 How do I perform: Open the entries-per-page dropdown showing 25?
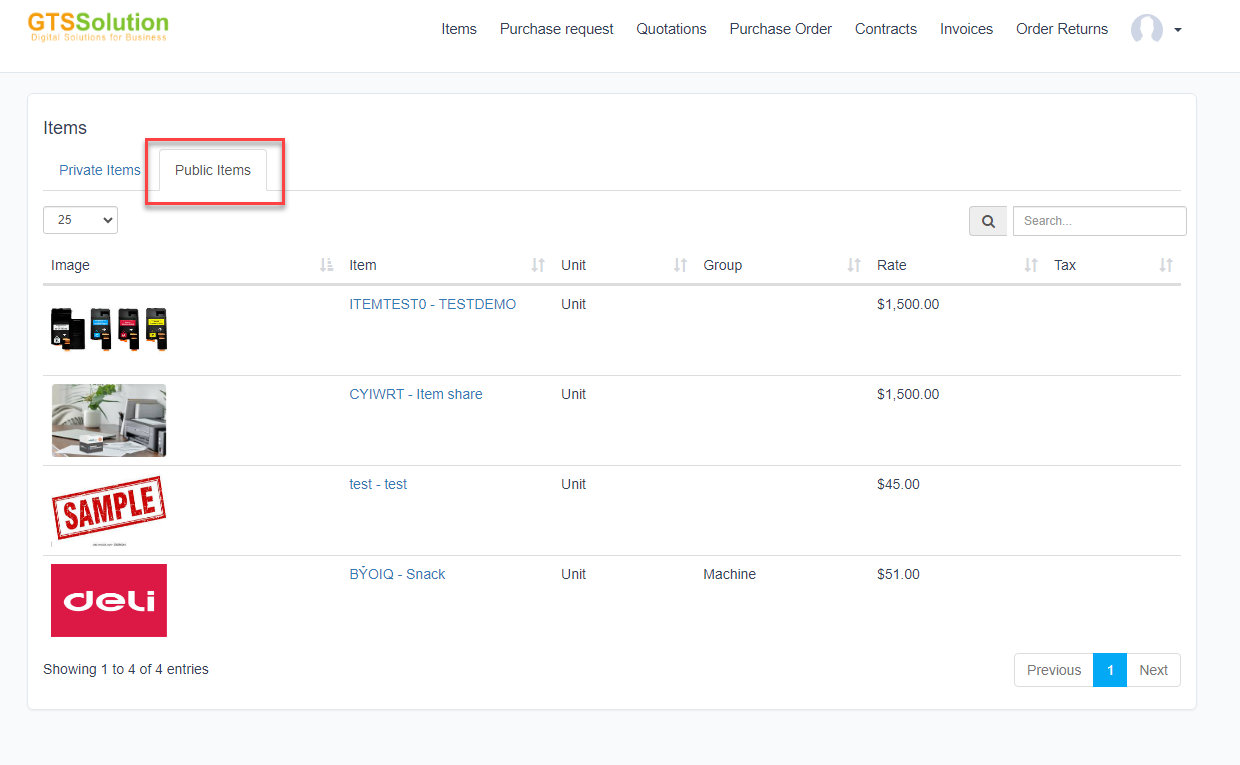pos(80,220)
